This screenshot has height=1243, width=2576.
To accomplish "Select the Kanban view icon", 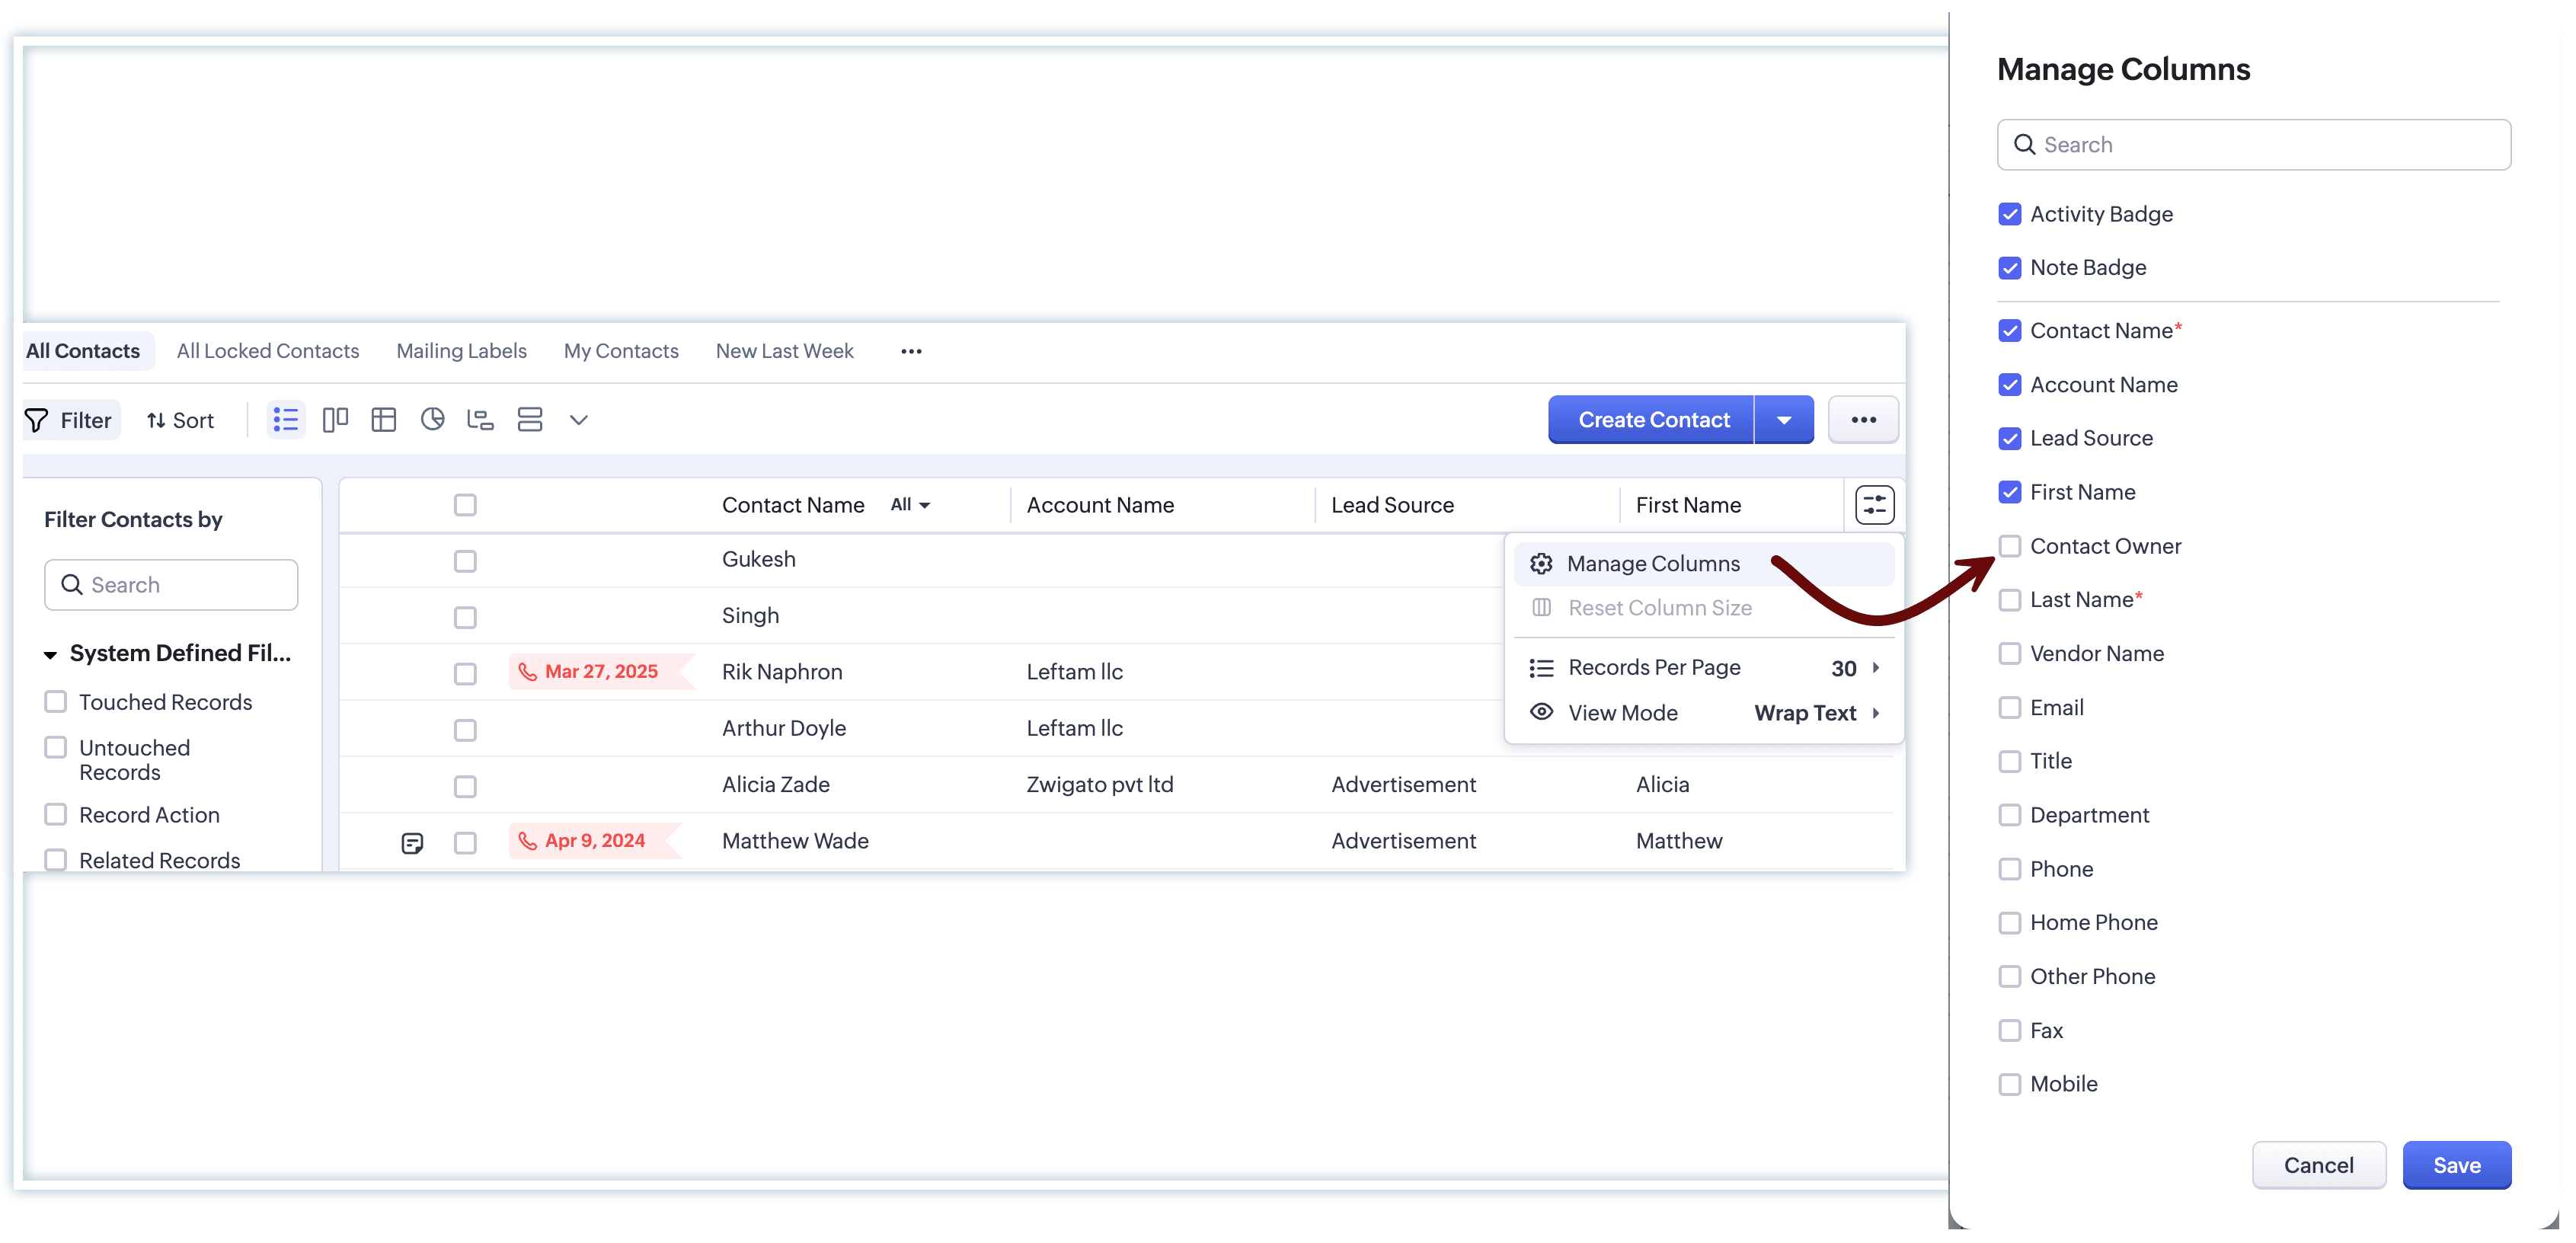I will (335, 420).
